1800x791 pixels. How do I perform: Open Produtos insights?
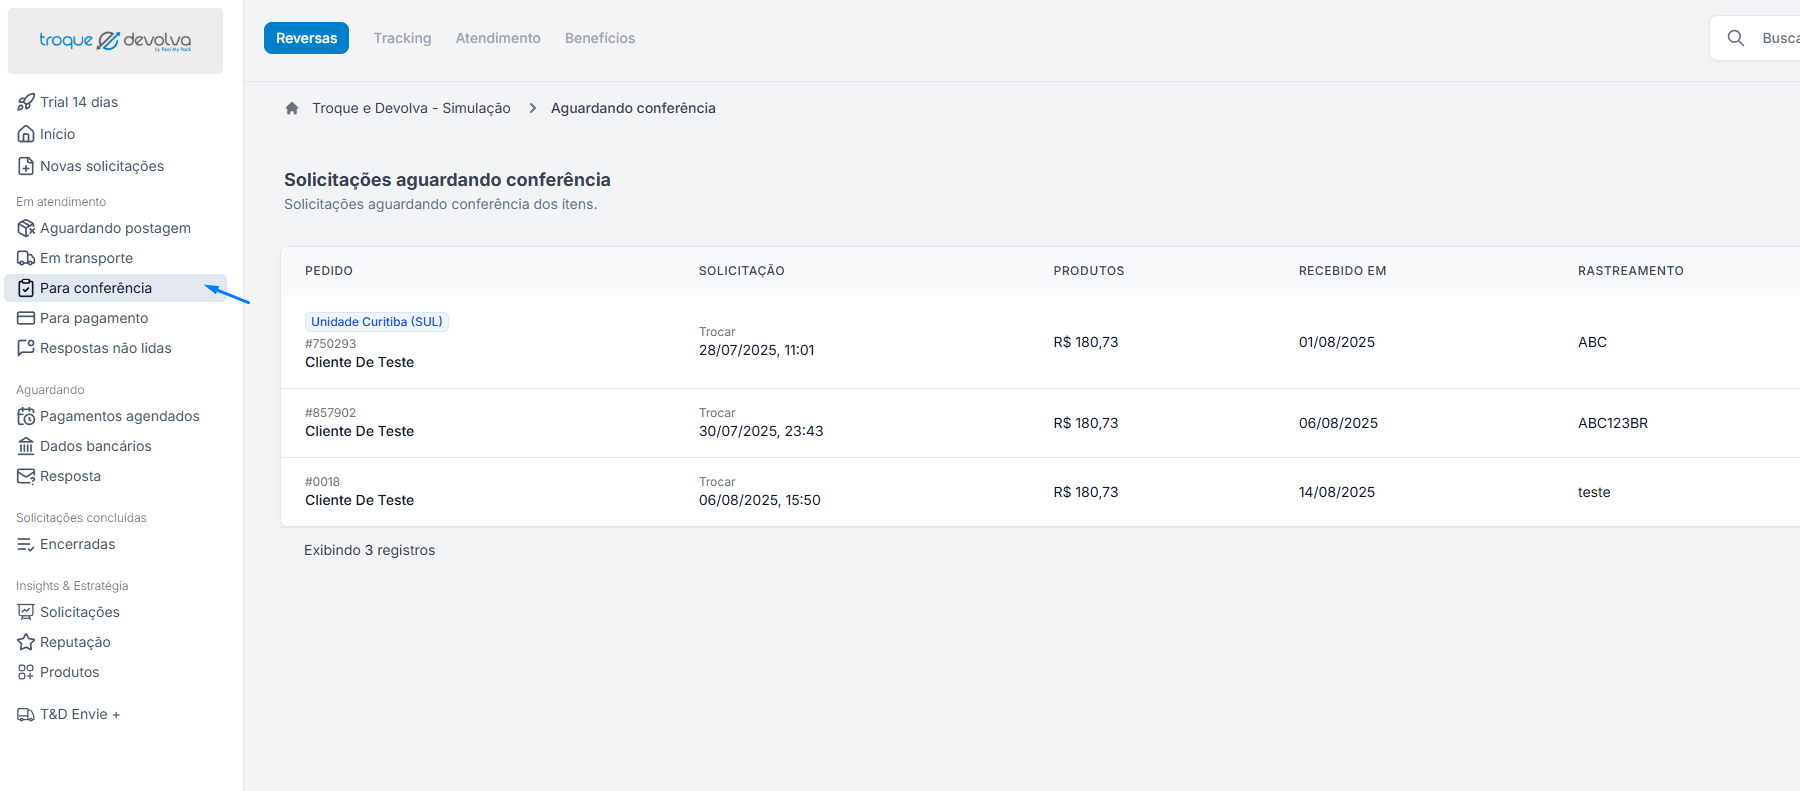[x=70, y=672]
